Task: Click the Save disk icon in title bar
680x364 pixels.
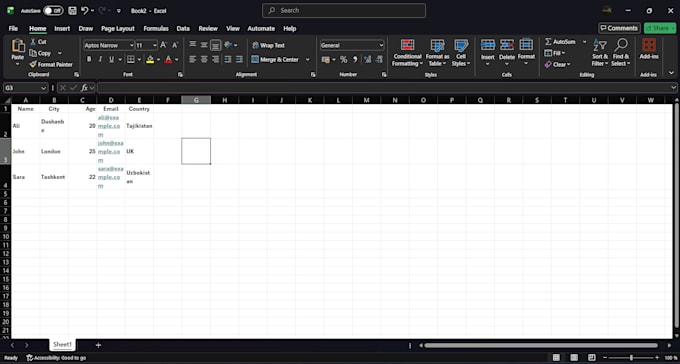Action: pyautogui.click(x=72, y=10)
